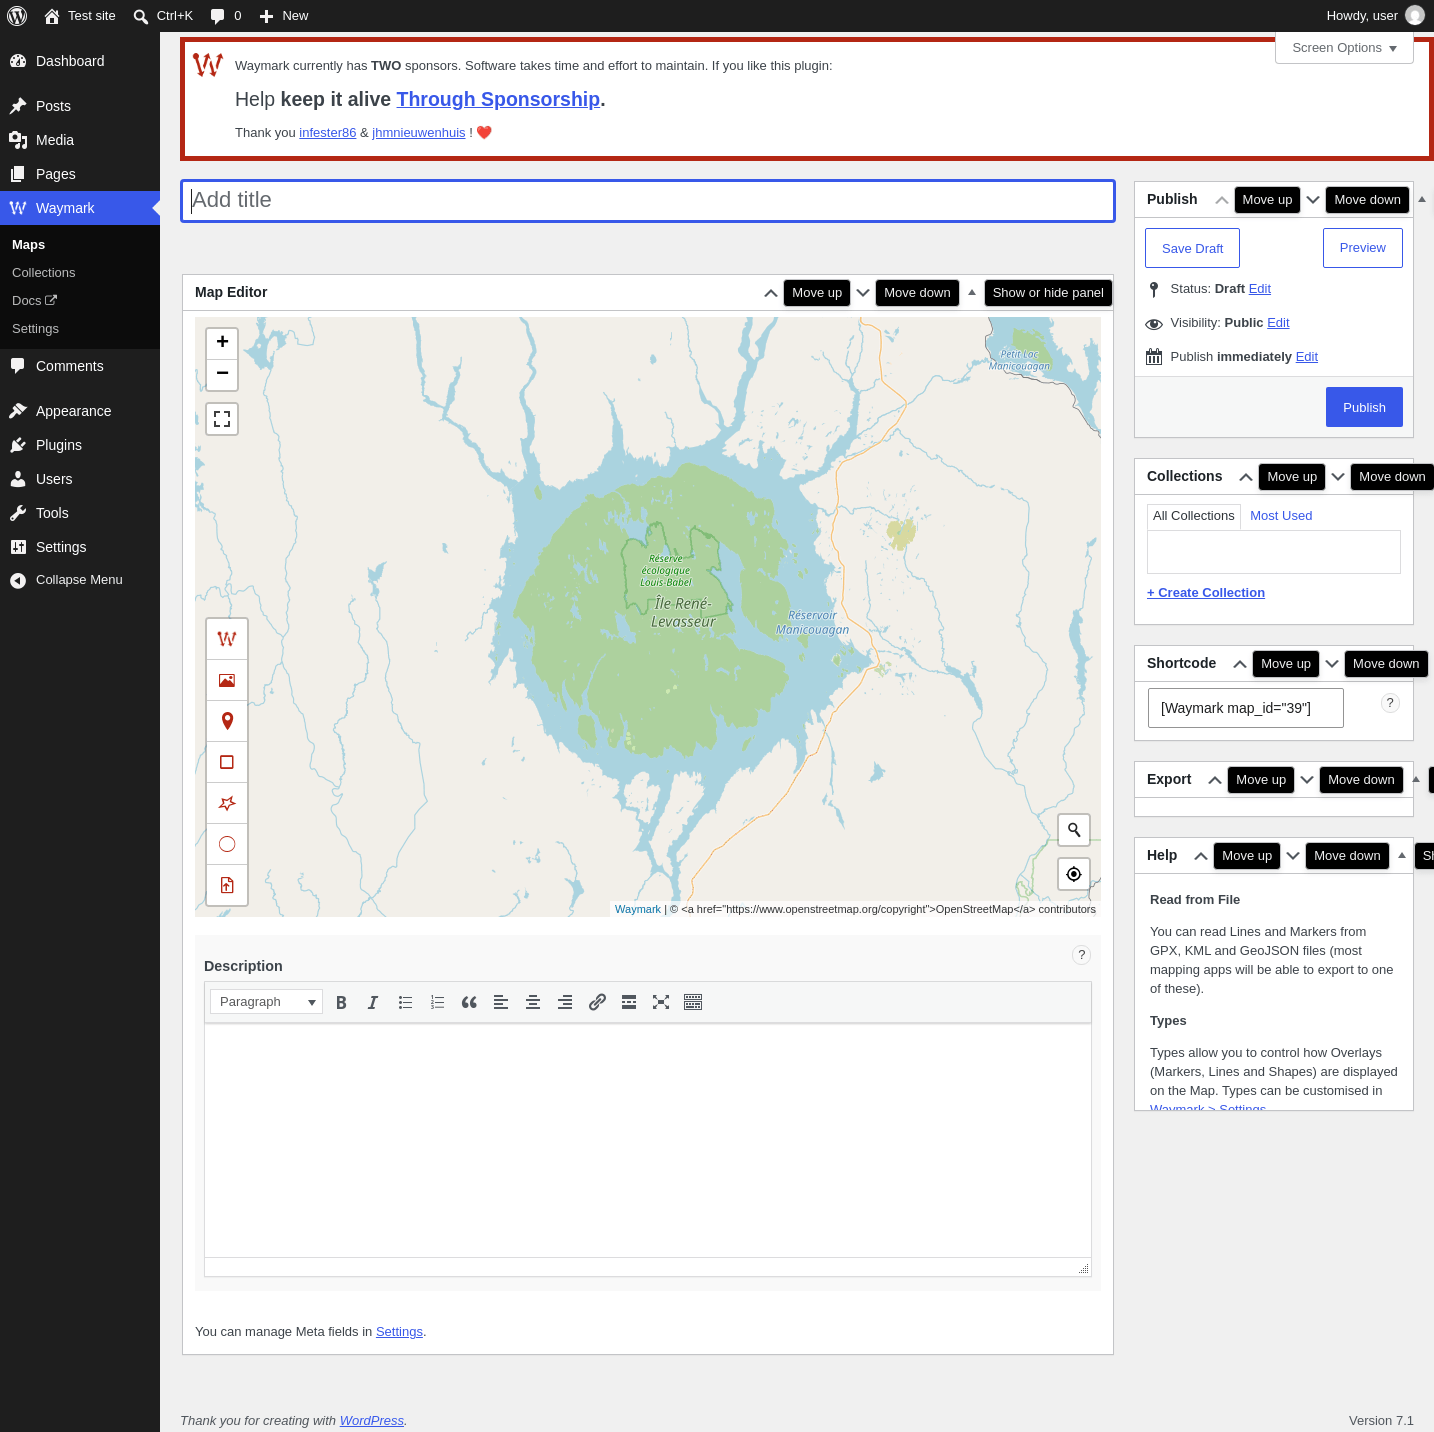The width and height of the screenshot is (1434, 1432).
Task: Open the Collections submenu under Waymark
Action: tap(44, 273)
